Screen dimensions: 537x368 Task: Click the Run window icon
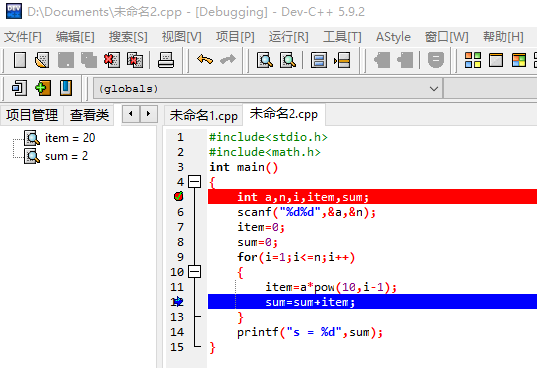(x=496, y=60)
